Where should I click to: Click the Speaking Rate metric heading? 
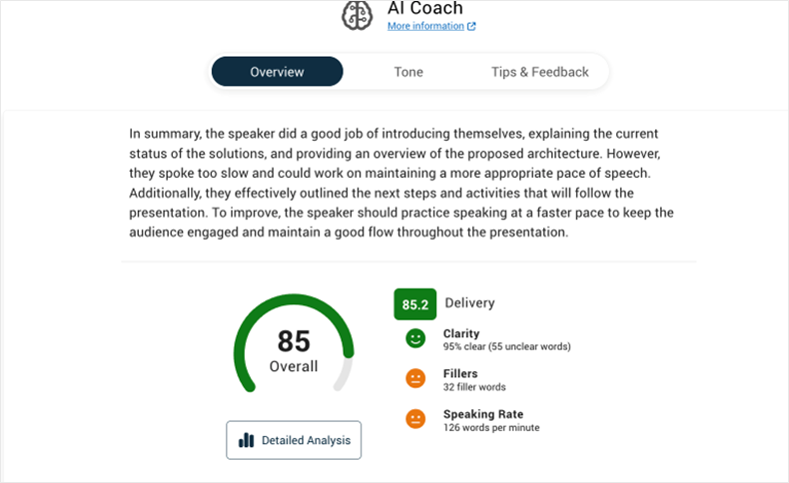pyautogui.click(x=483, y=414)
